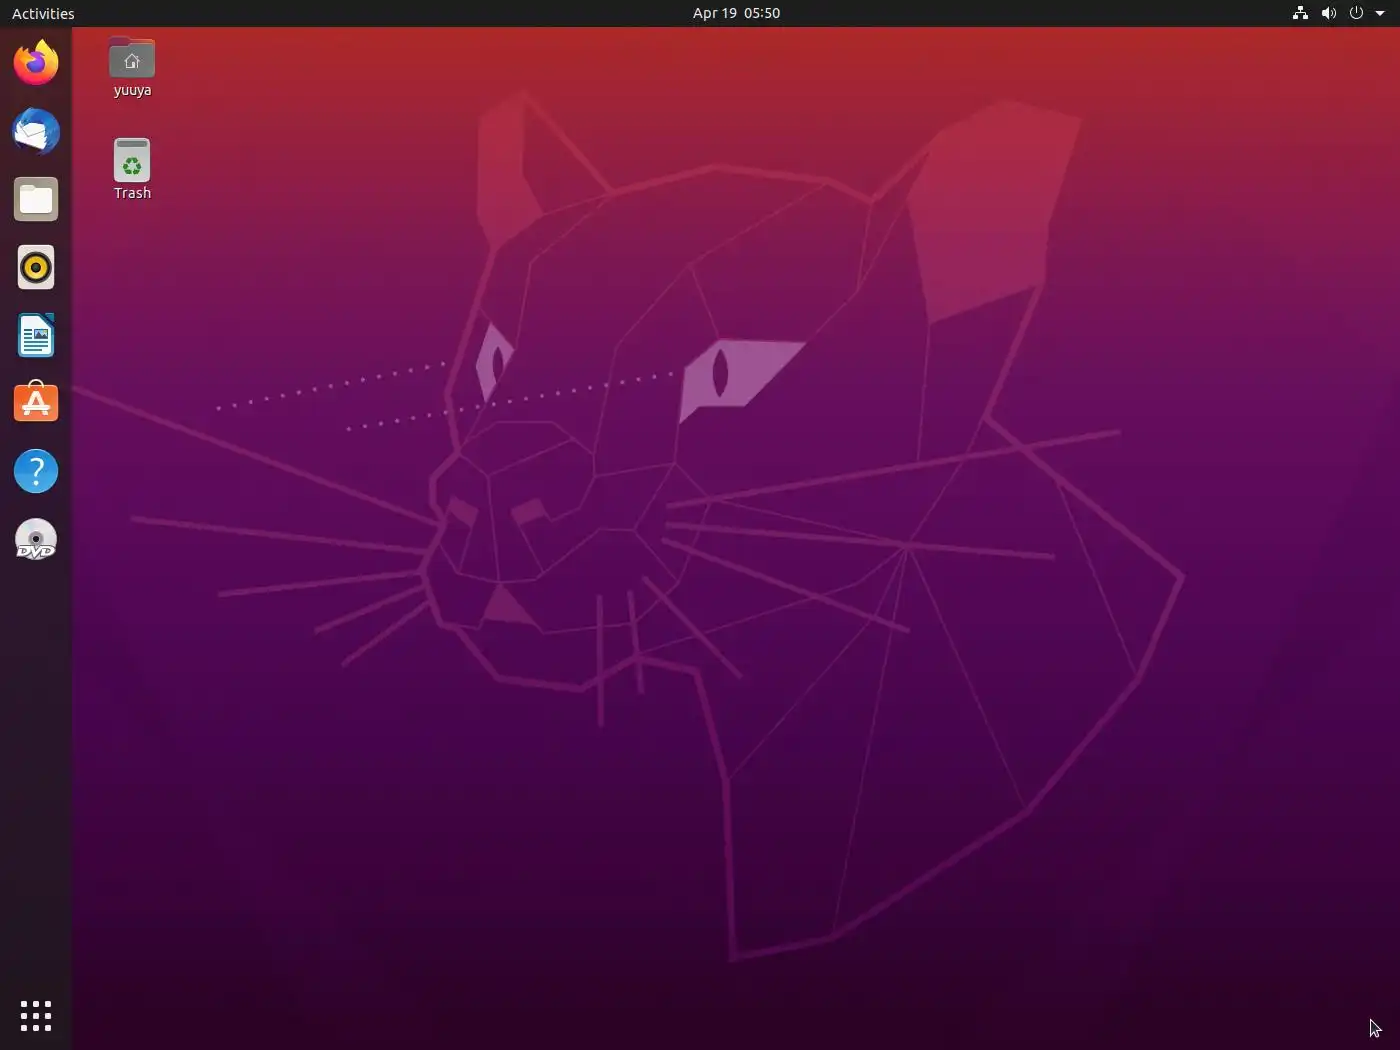Screen dimensions: 1400x1050
Task: Open LibreOffice Writer from dock
Action: pos(36,335)
